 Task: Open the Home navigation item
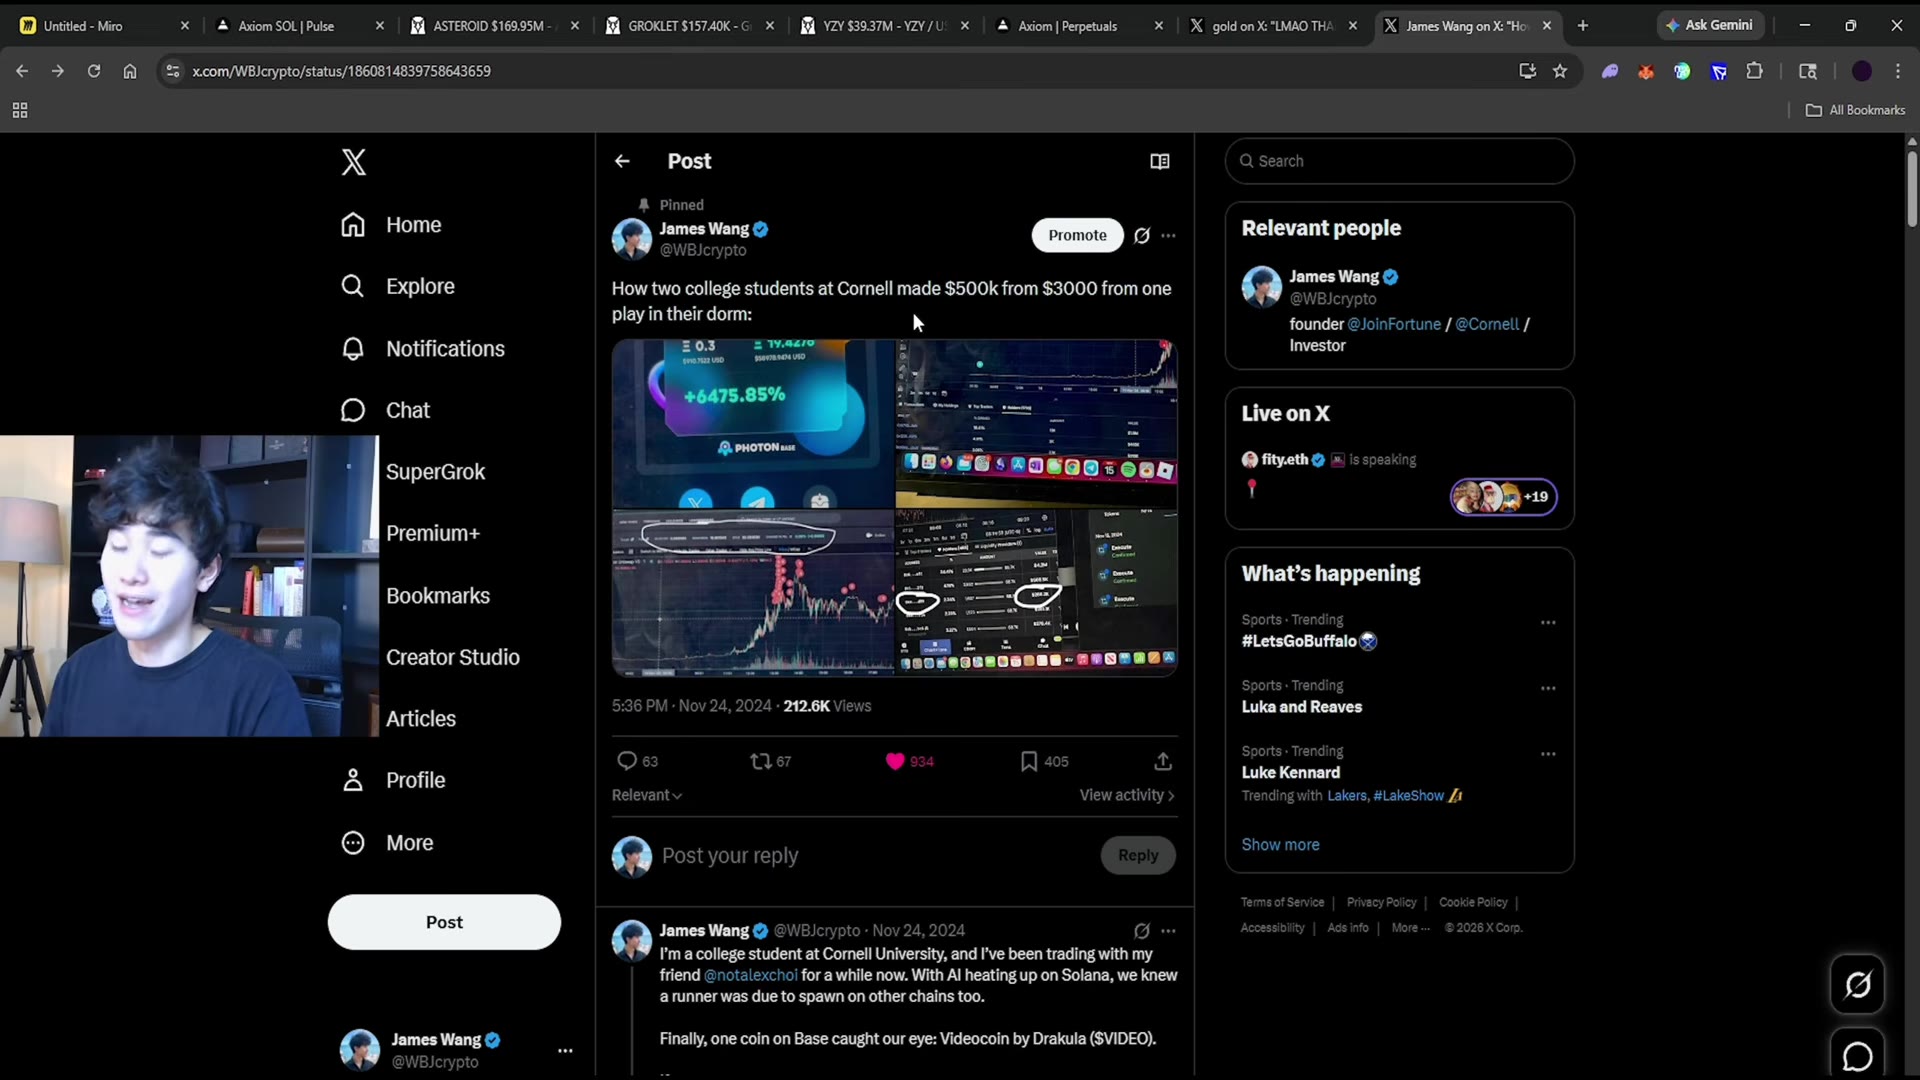click(391, 225)
